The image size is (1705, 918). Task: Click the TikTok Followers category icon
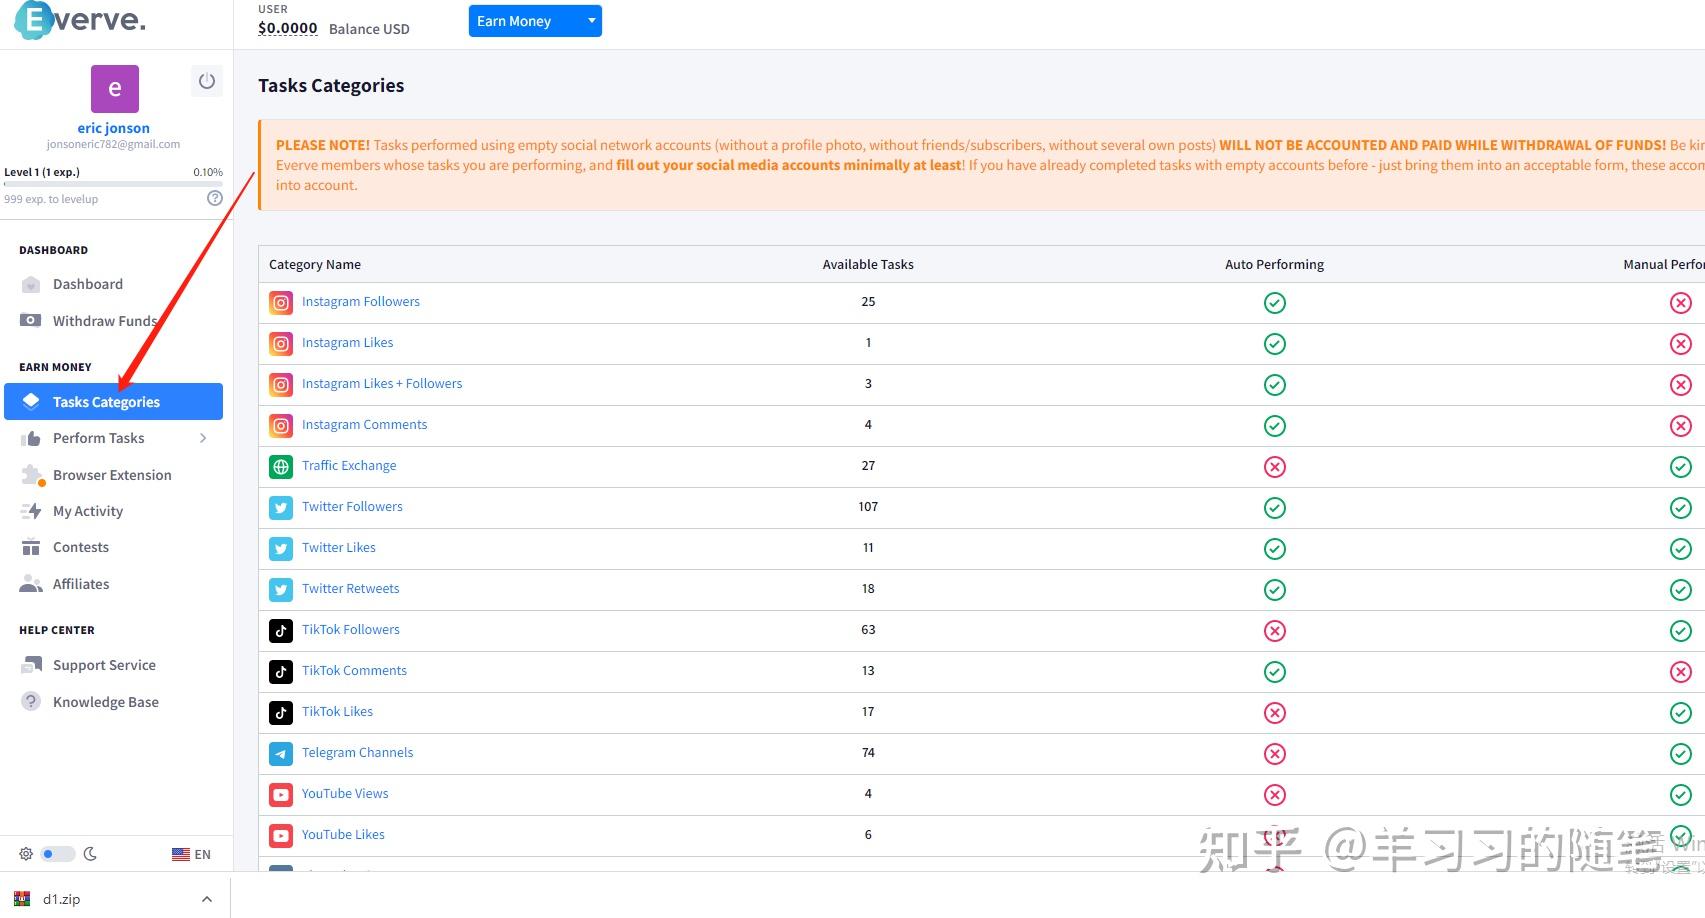(x=281, y=630)
